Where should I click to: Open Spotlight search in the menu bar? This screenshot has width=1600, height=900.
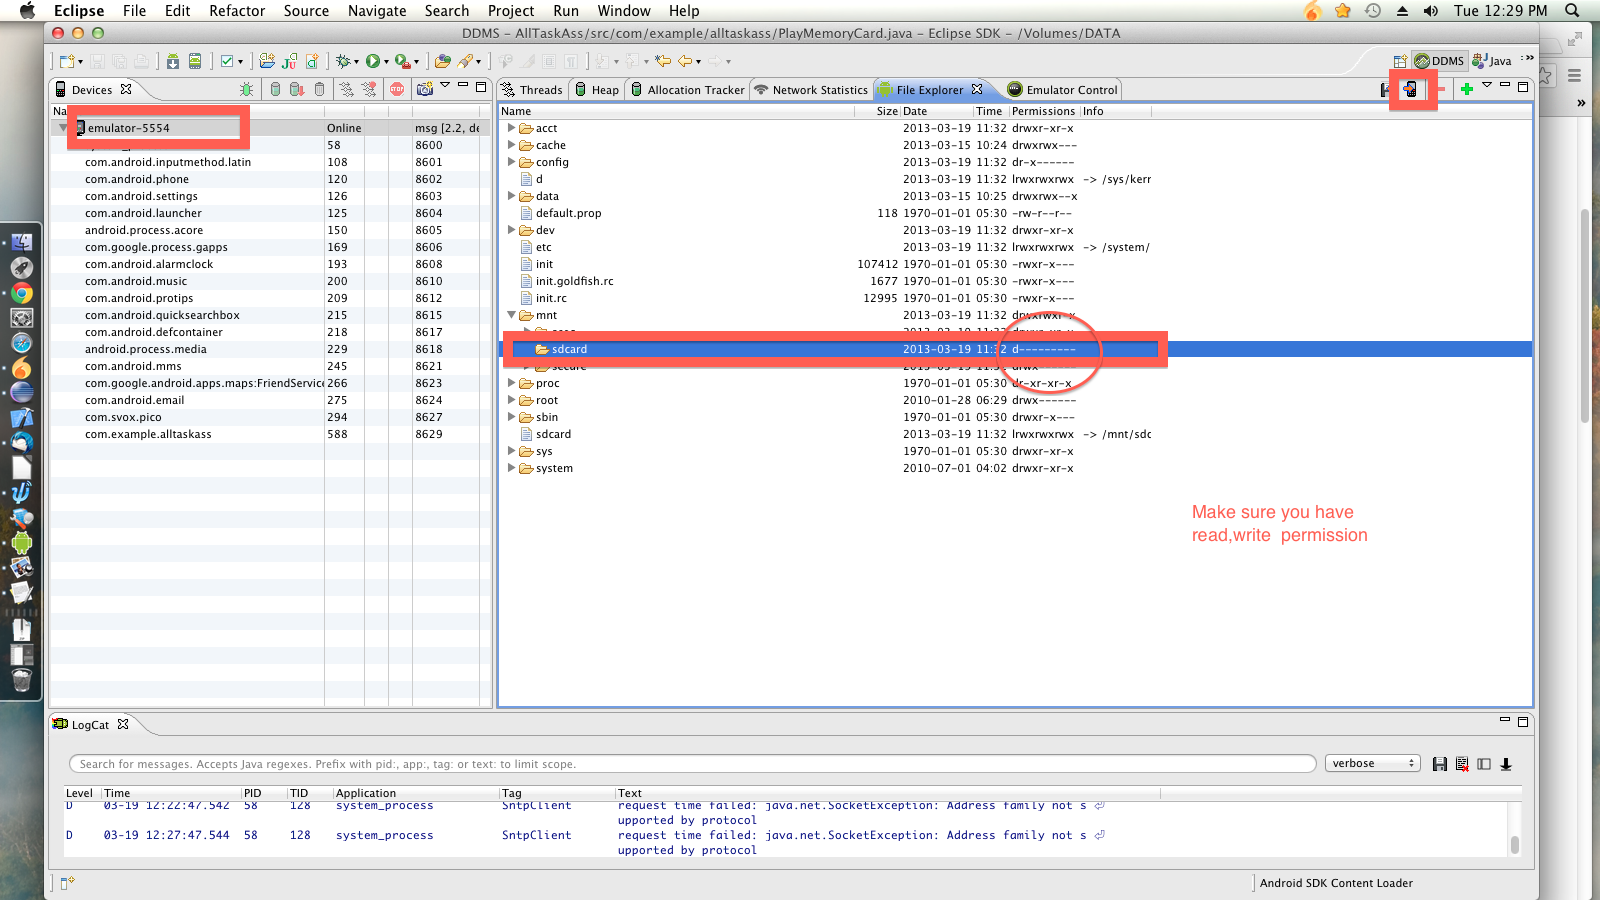[x=1572, y=11]
